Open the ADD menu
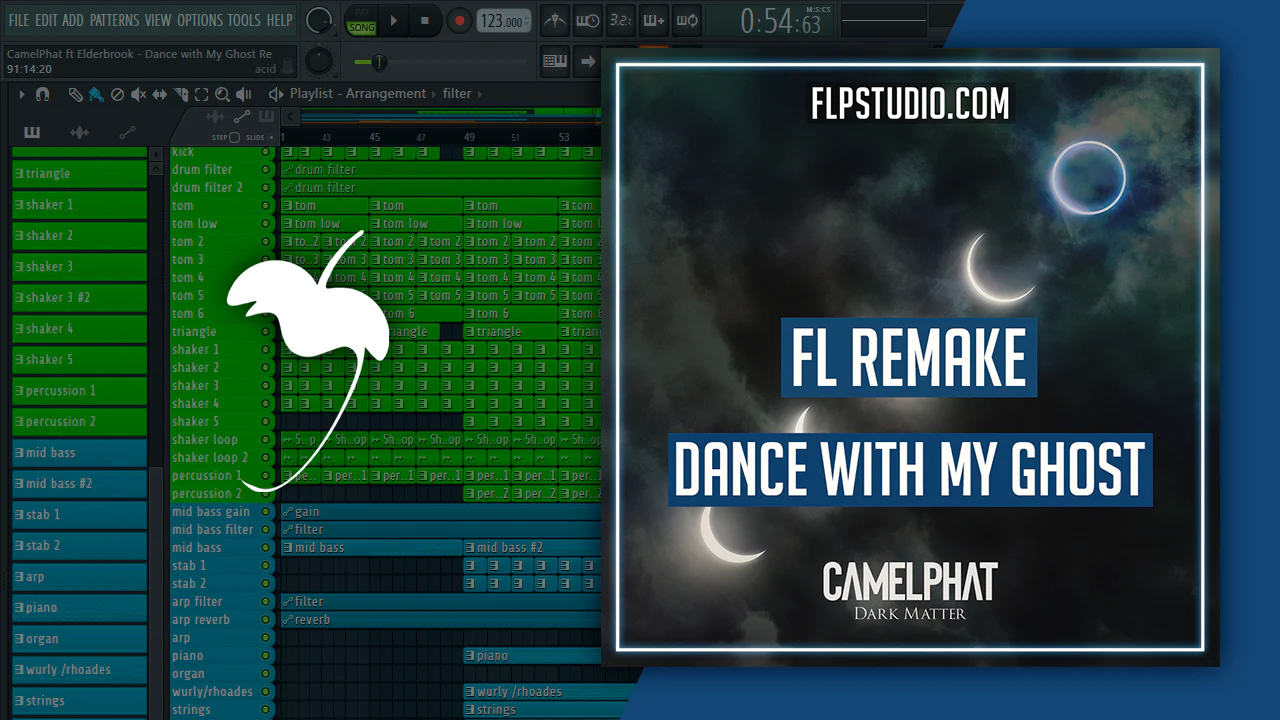Screen dimensions: 1280x720 (x=73, y=20)
